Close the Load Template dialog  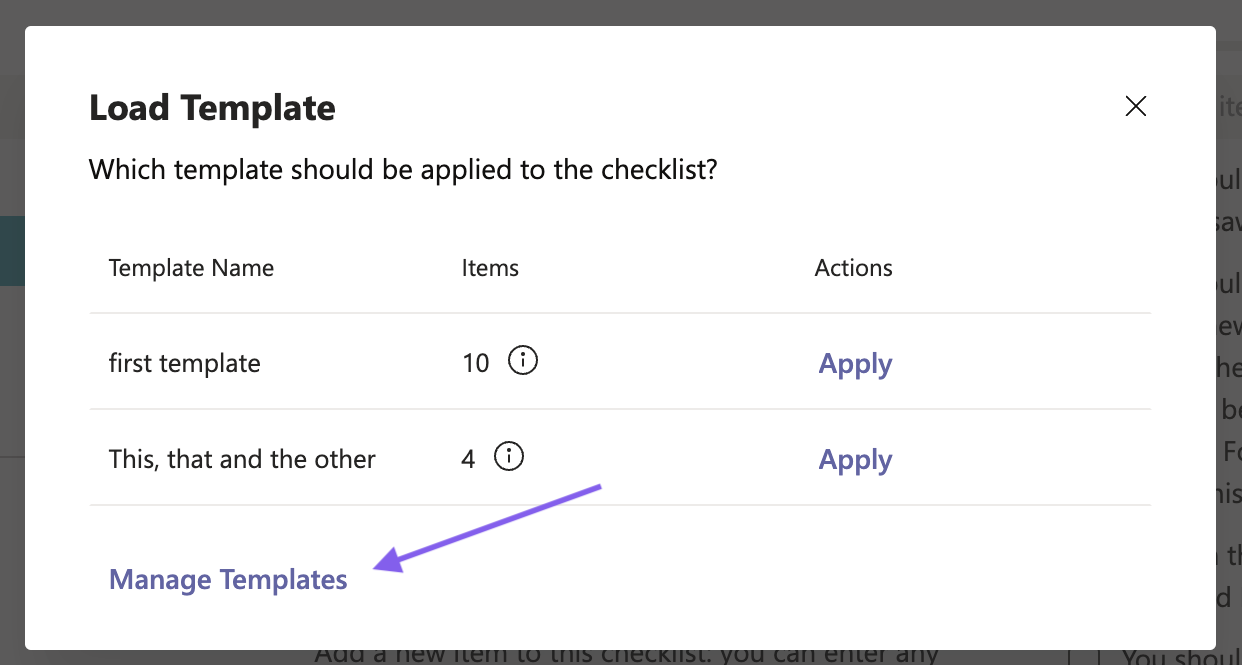point(1135,107)
